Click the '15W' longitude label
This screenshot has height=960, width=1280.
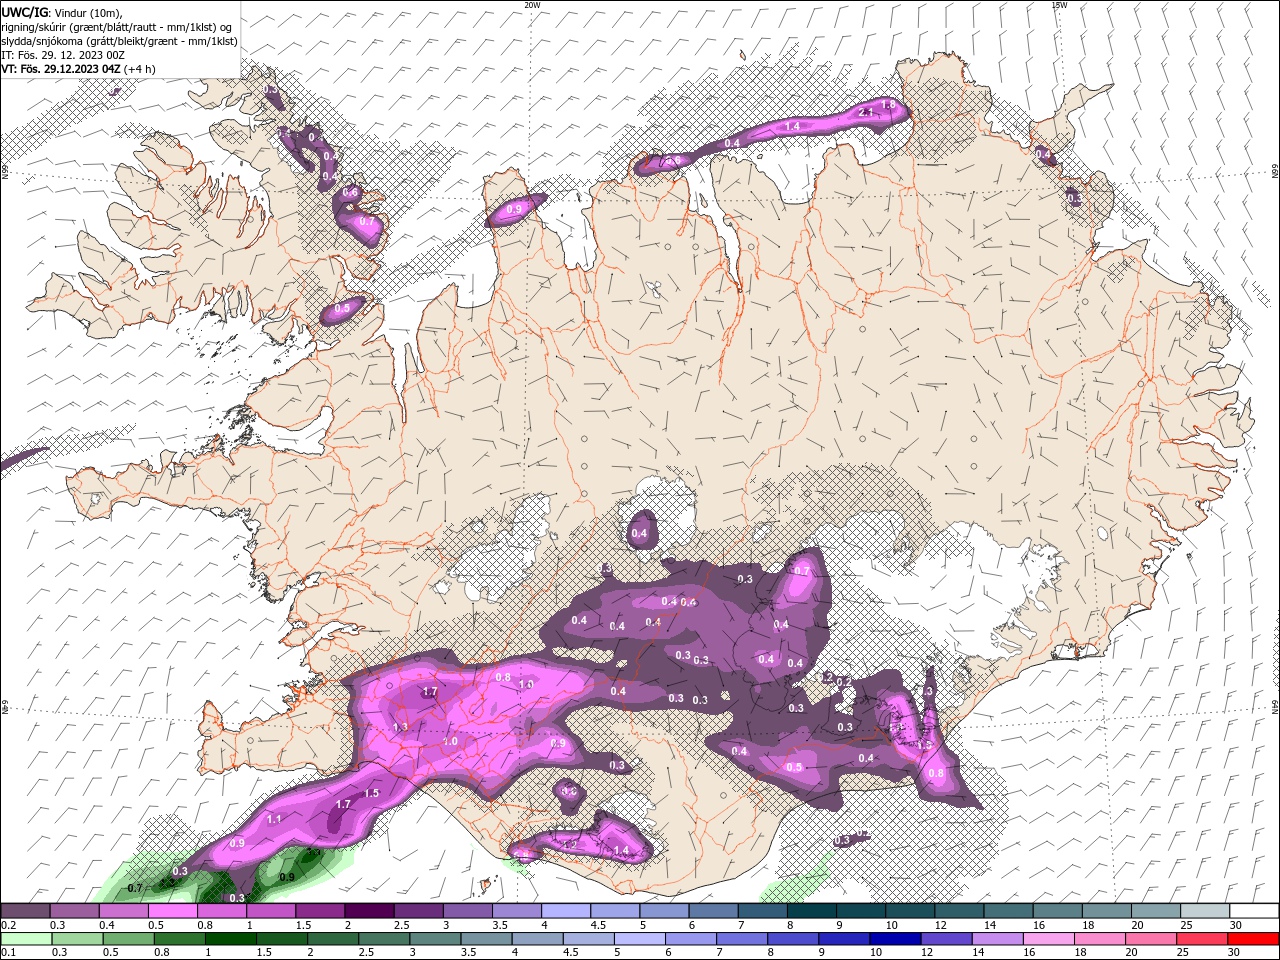tap(1059, 5)
